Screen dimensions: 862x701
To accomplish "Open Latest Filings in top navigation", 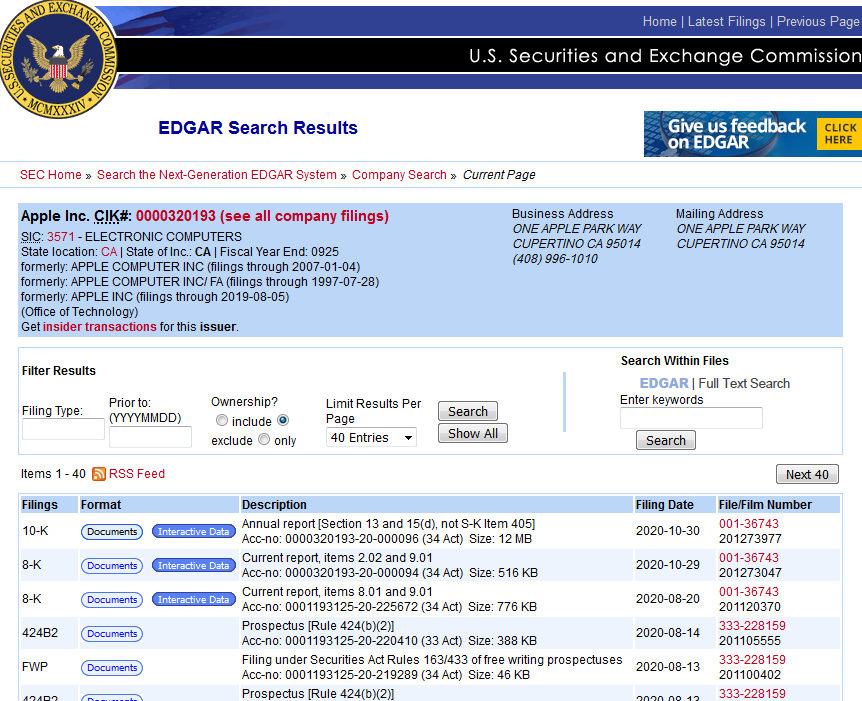I will (726, 21).
